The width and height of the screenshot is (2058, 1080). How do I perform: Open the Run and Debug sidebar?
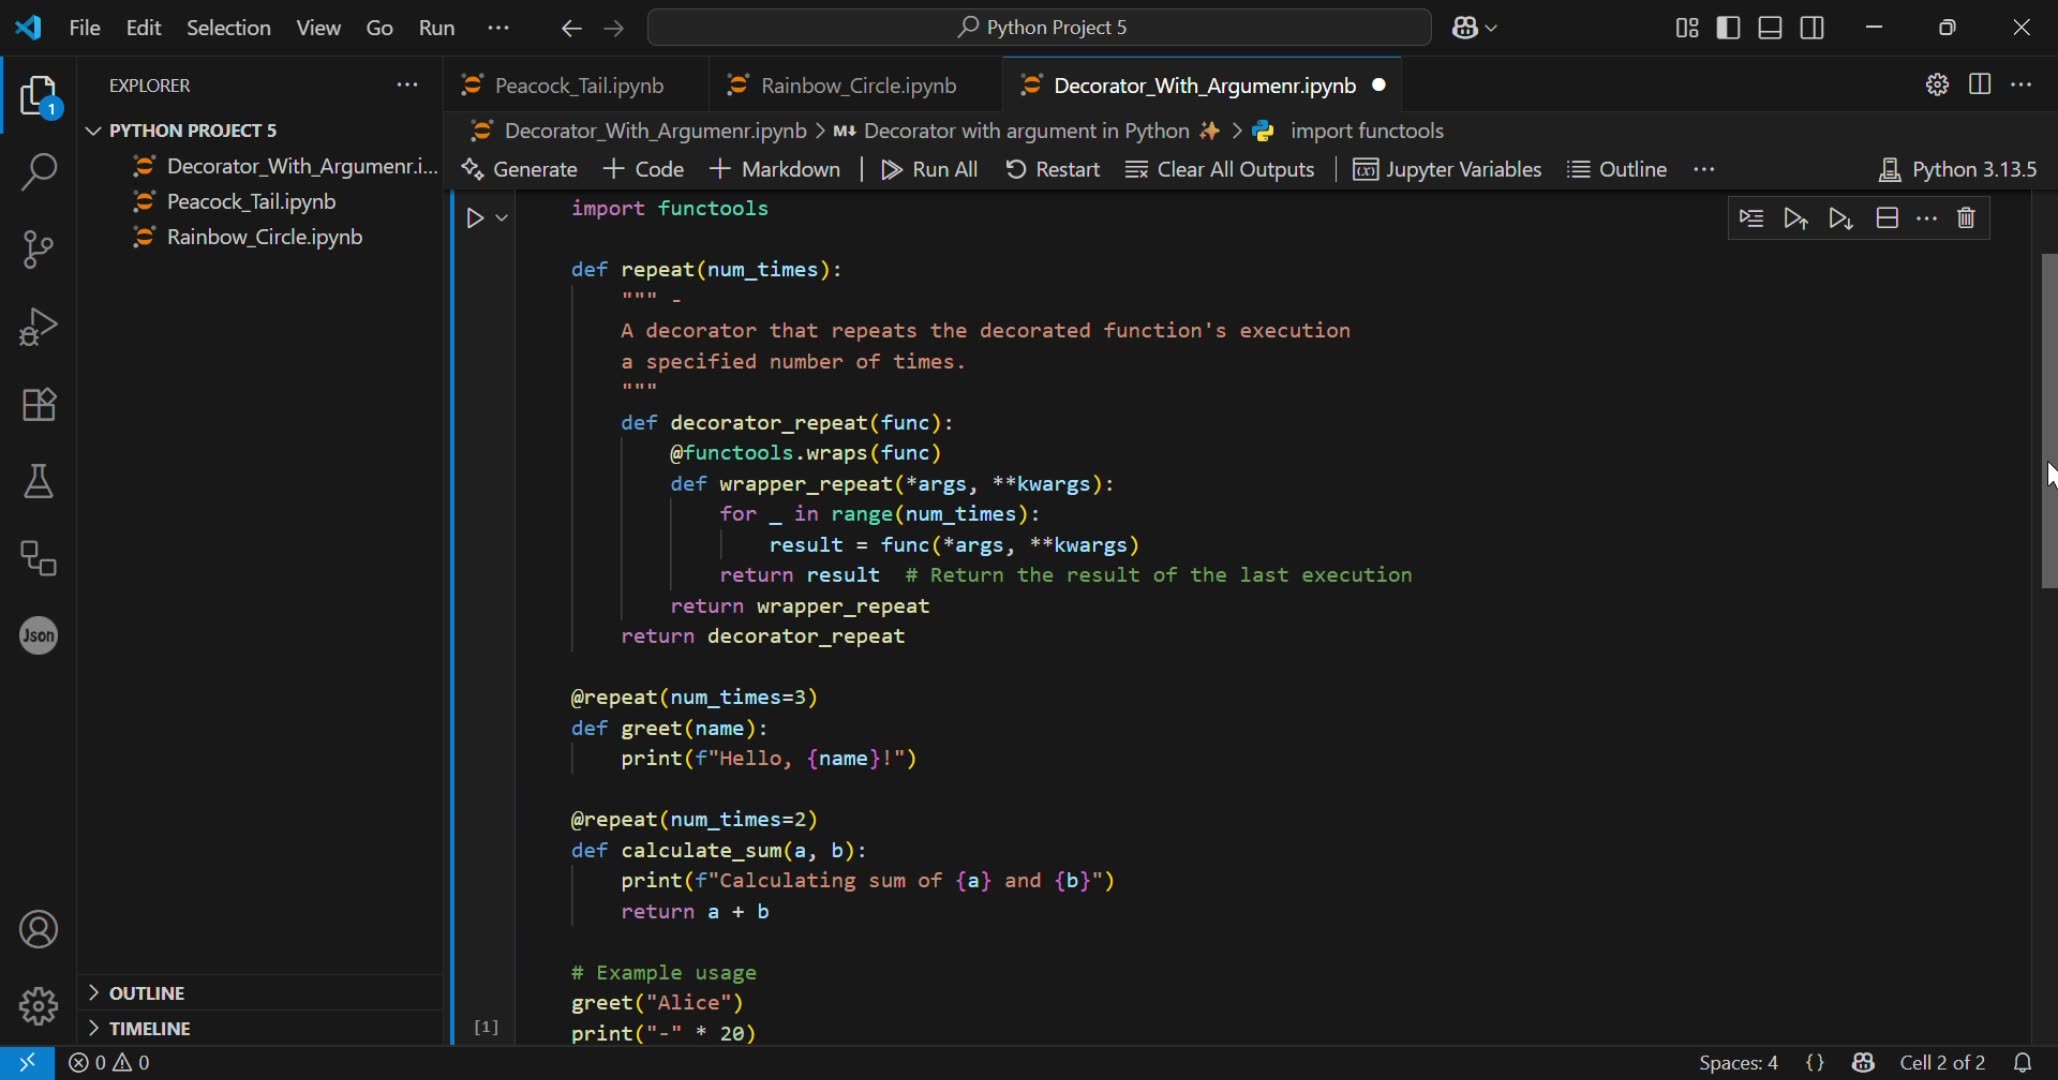click(38, 326)
